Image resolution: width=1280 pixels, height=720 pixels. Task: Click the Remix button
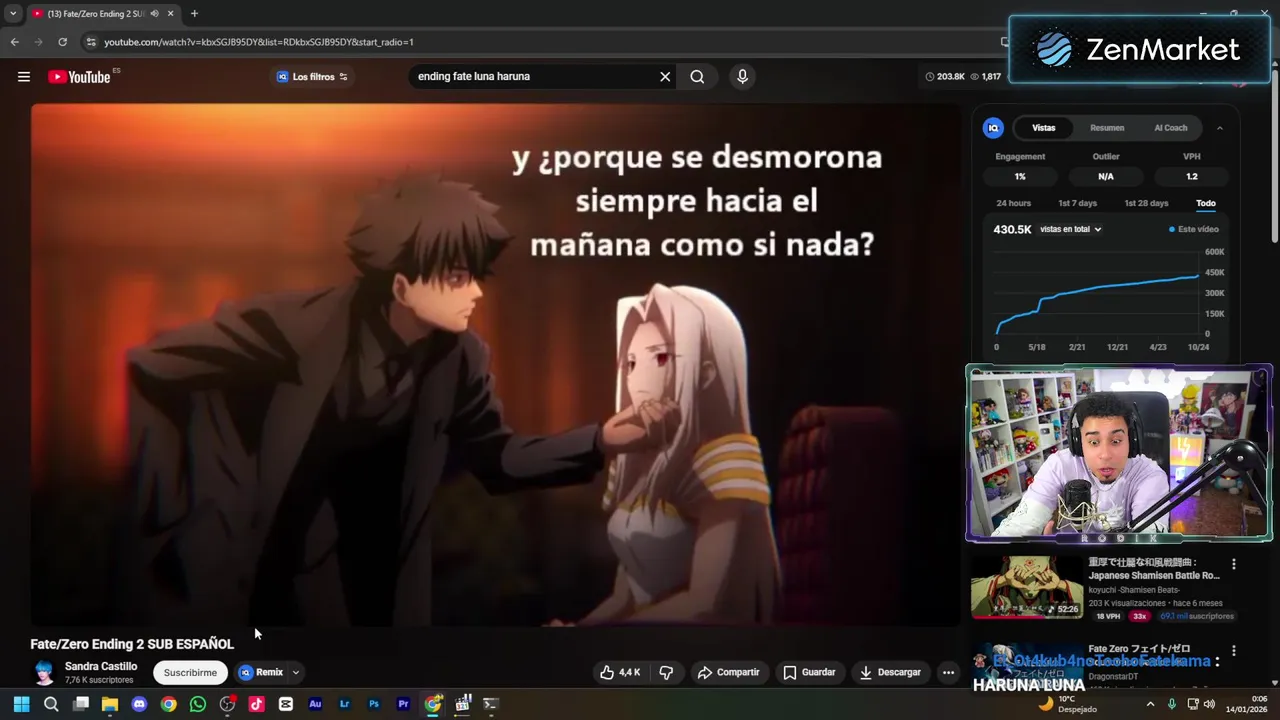(x=262, y=672)
